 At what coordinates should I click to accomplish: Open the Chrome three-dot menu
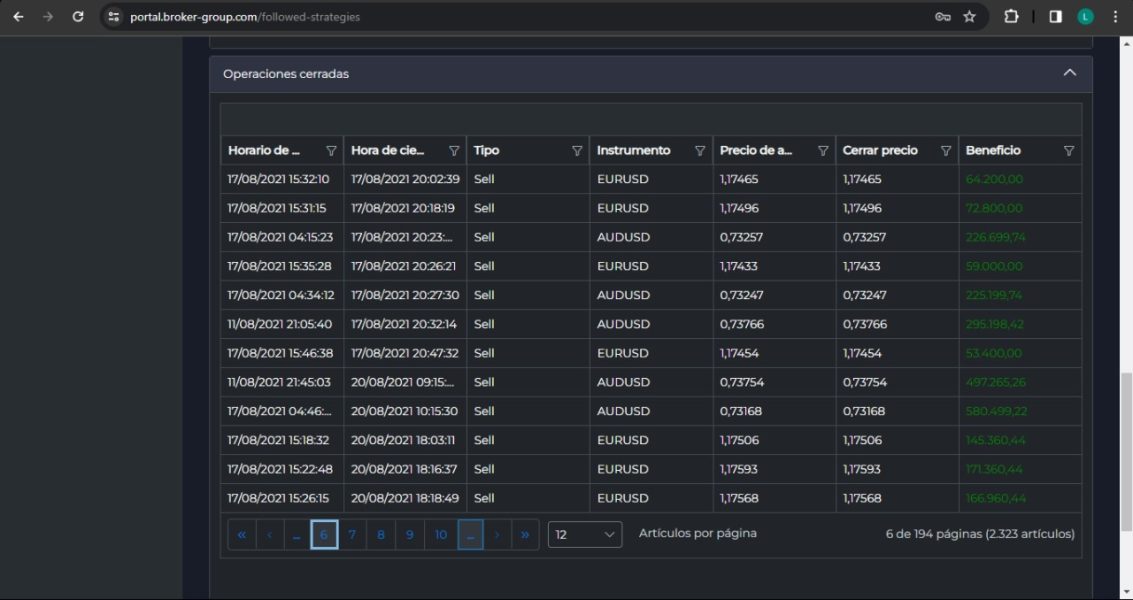point(1115,17)
